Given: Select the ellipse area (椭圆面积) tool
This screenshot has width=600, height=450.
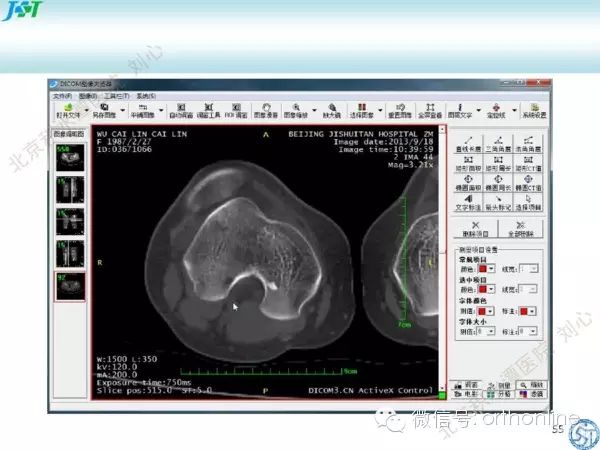Looking at the screenshot, I should point(468,183).
